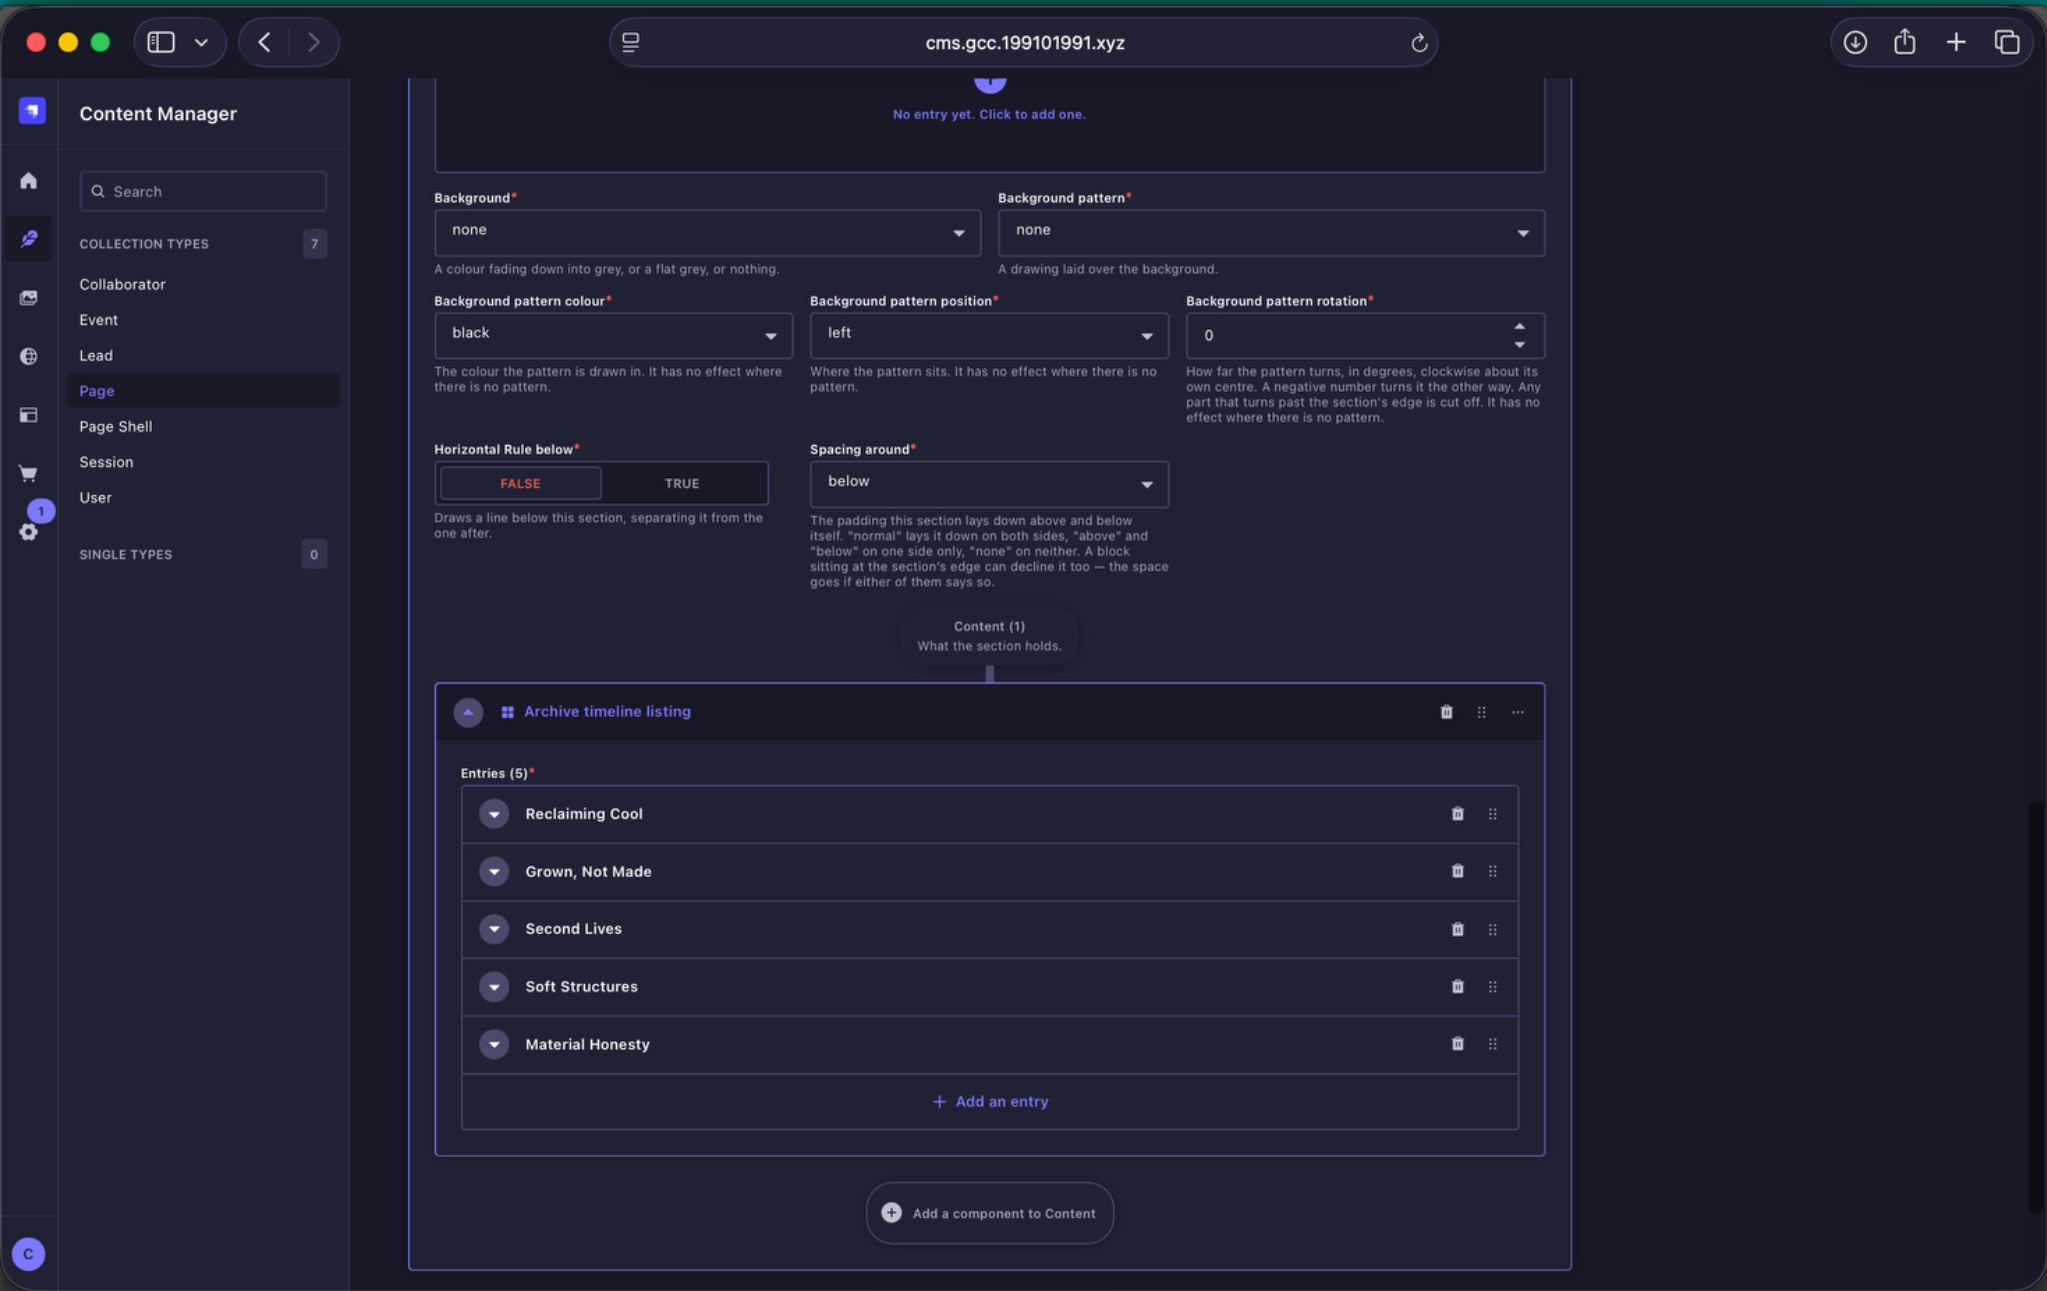This screenshot has height=1291, width=2047.
Task: Click the Content Manager search field
Action: (x=203, y=191)
